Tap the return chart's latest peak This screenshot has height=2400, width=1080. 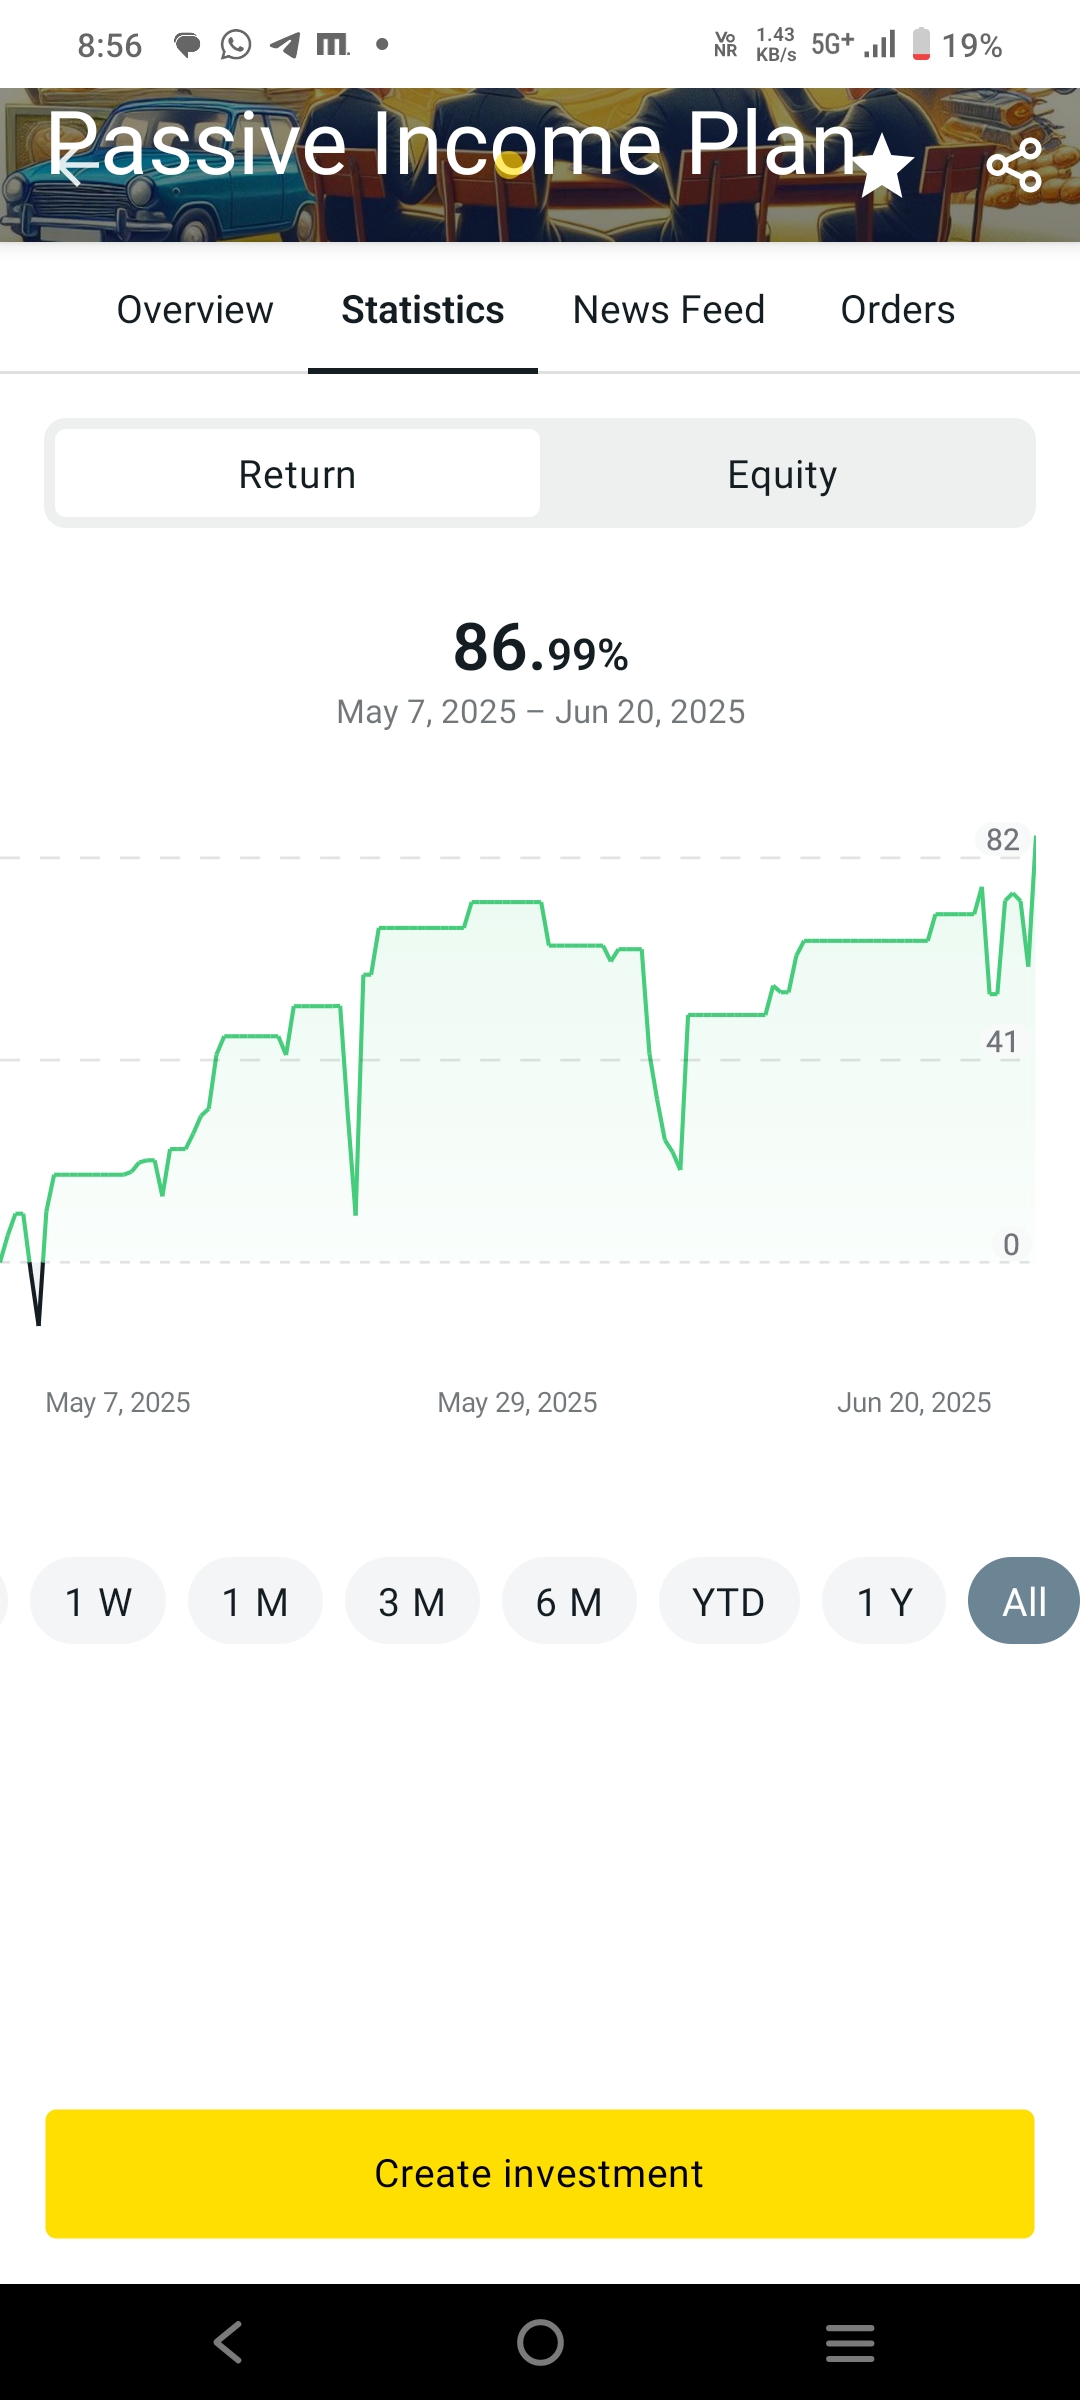tap(1034, 838)
